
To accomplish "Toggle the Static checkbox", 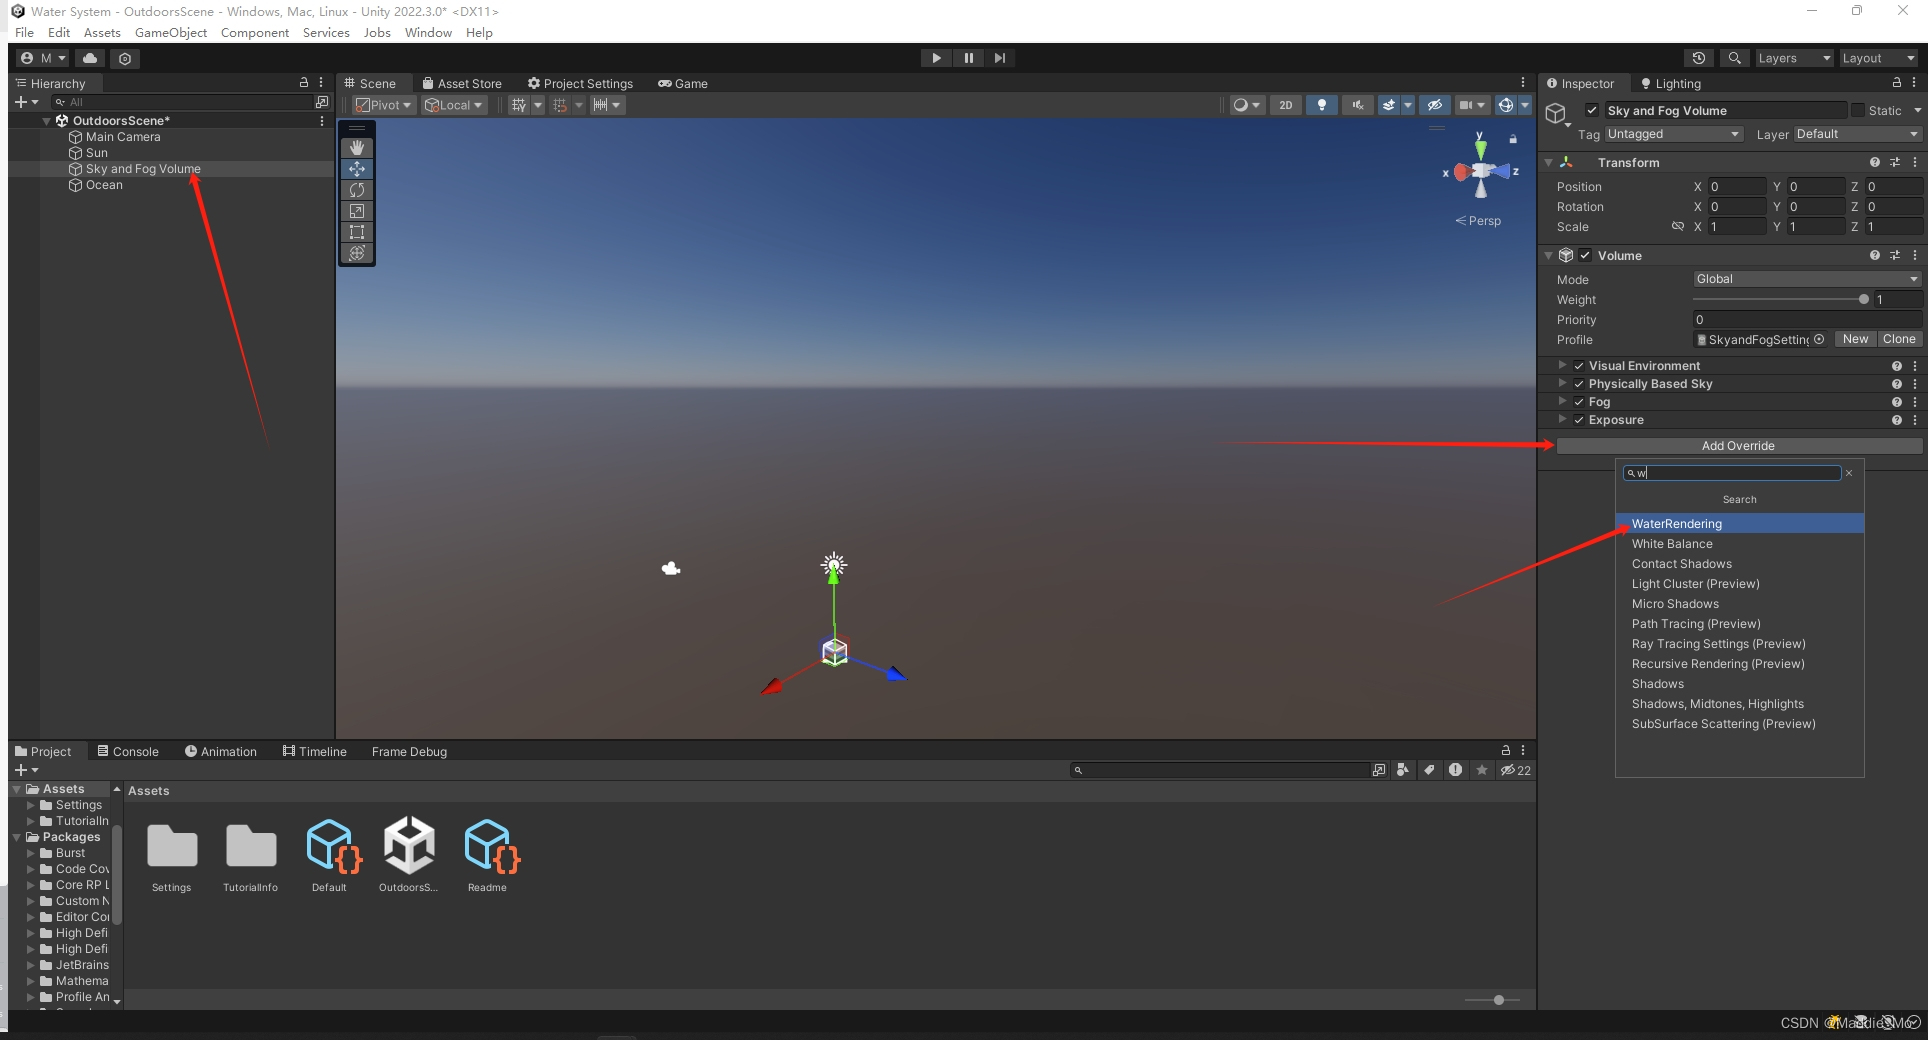I will point(1858,111).
